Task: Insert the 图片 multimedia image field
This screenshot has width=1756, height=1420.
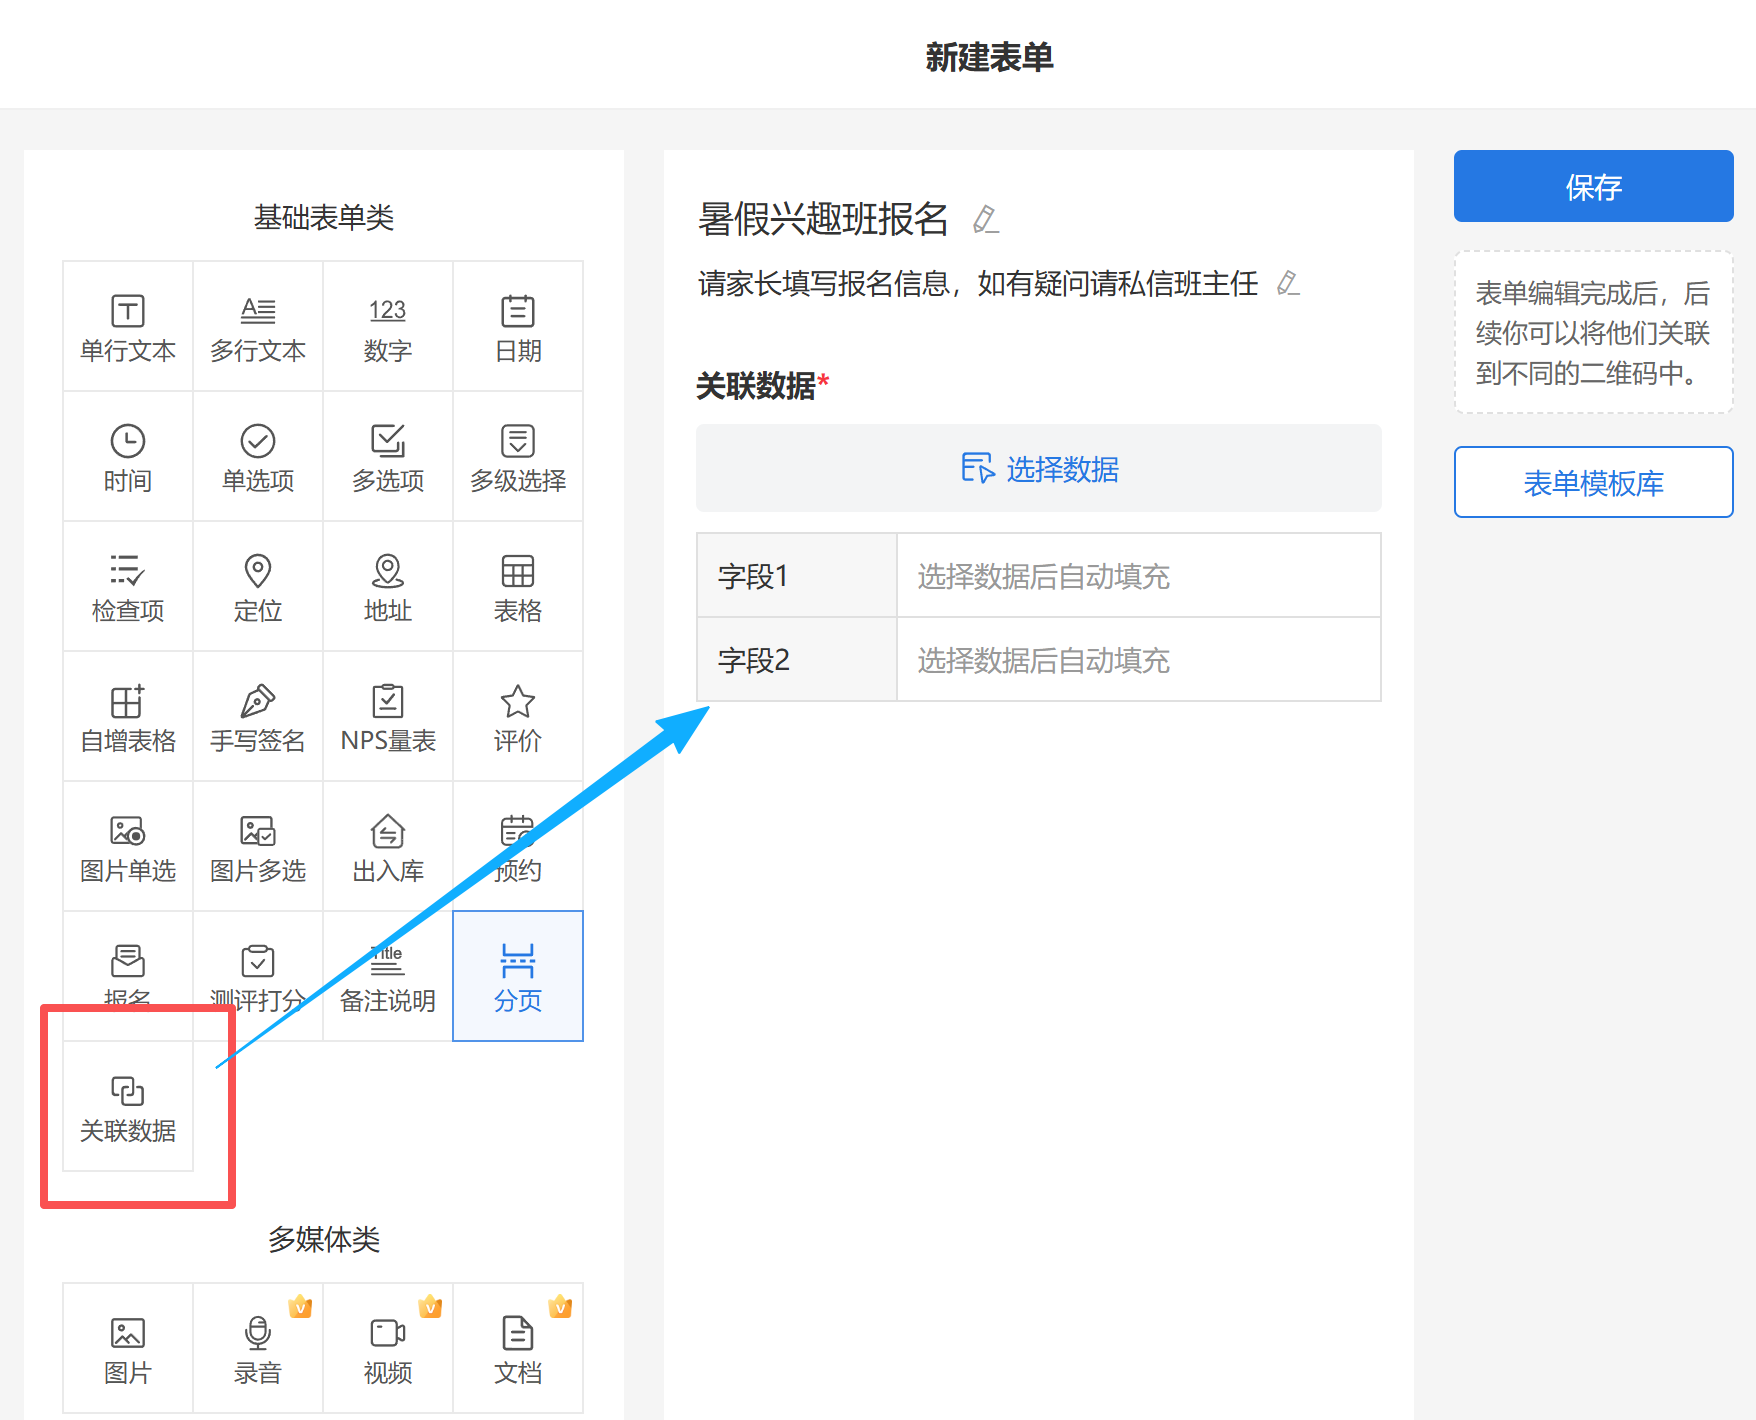Action: click(128, 1349)
